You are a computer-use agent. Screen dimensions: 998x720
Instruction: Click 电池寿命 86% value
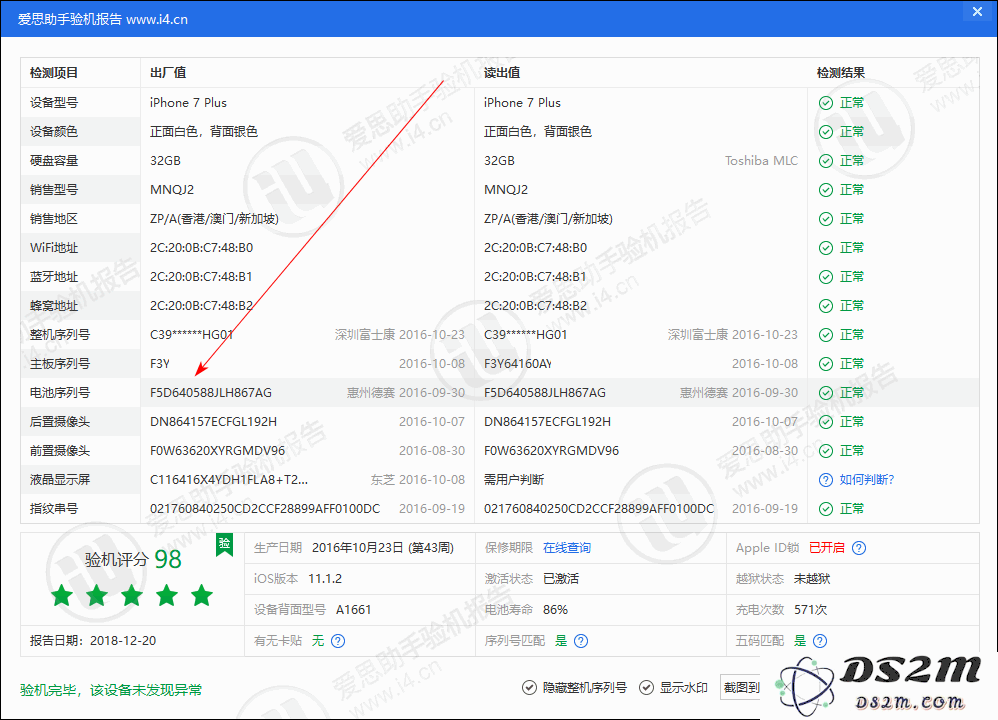pyautogui.click(x=555, y=610)
